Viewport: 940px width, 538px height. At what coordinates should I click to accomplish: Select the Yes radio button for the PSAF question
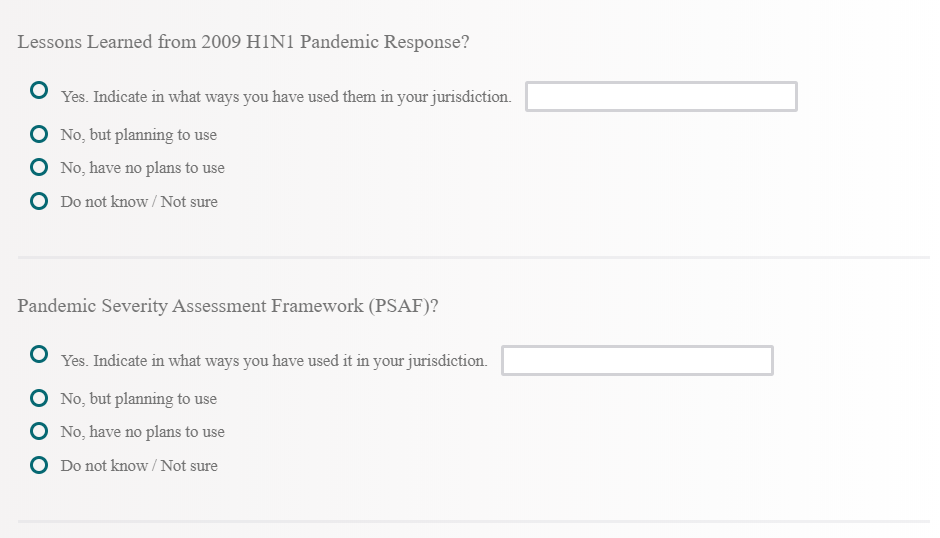(x=39, y=354)
